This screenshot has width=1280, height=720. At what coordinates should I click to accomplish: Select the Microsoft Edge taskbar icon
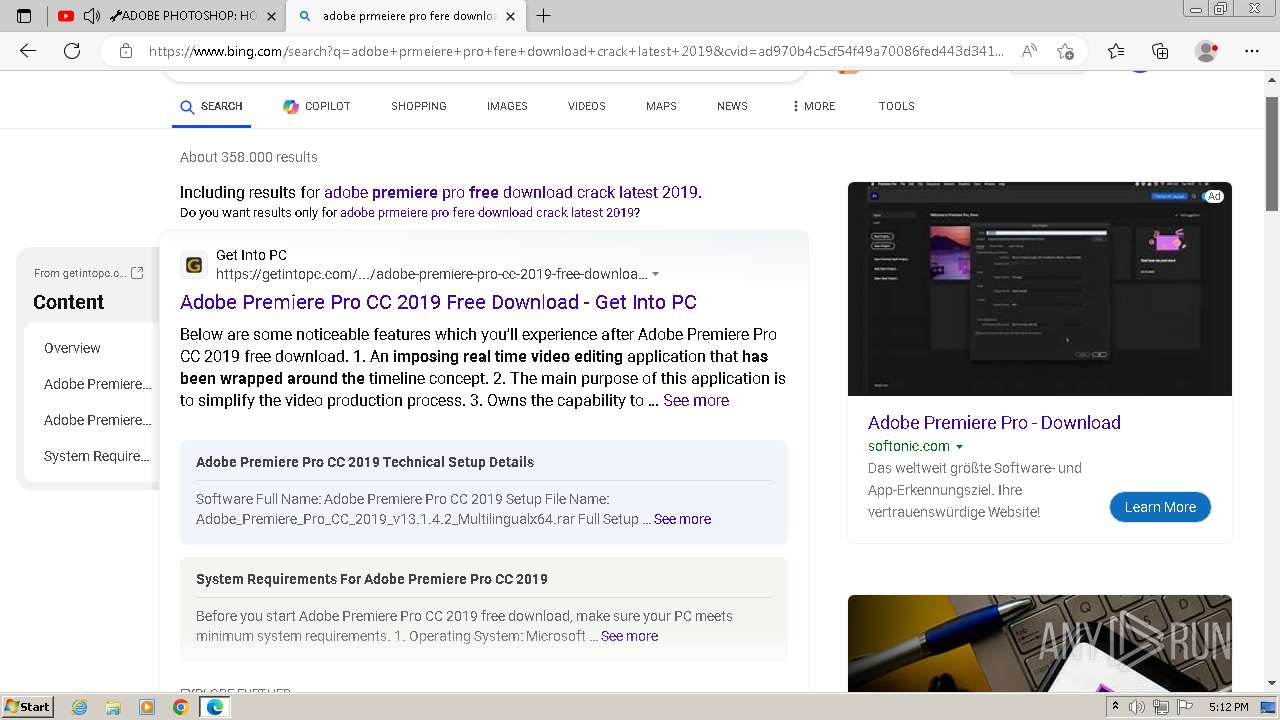[214, 707]
